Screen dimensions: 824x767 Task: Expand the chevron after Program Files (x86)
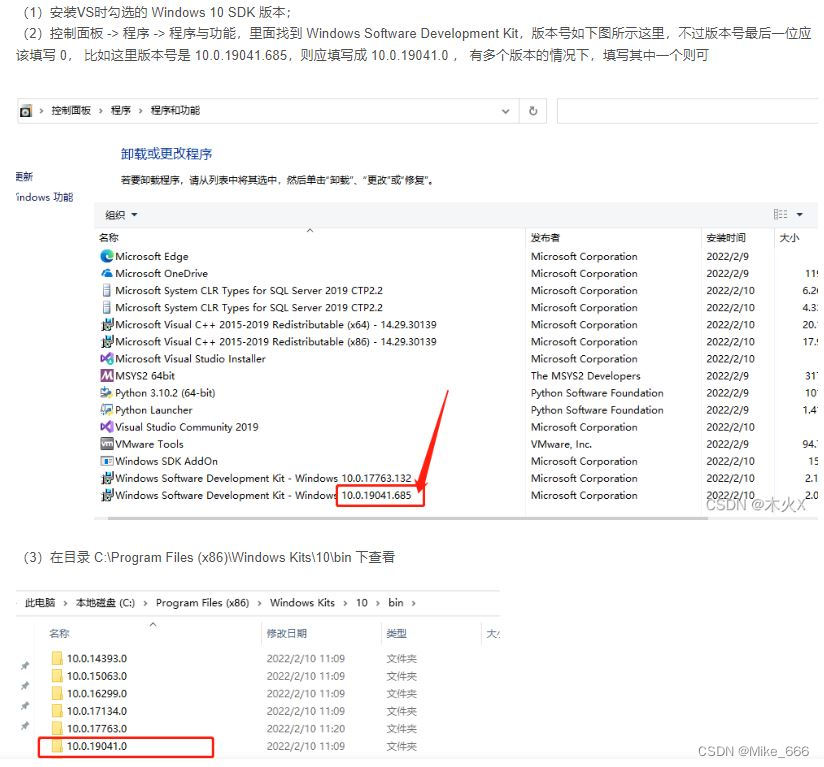pyautogui.click(x=259, y=603)
